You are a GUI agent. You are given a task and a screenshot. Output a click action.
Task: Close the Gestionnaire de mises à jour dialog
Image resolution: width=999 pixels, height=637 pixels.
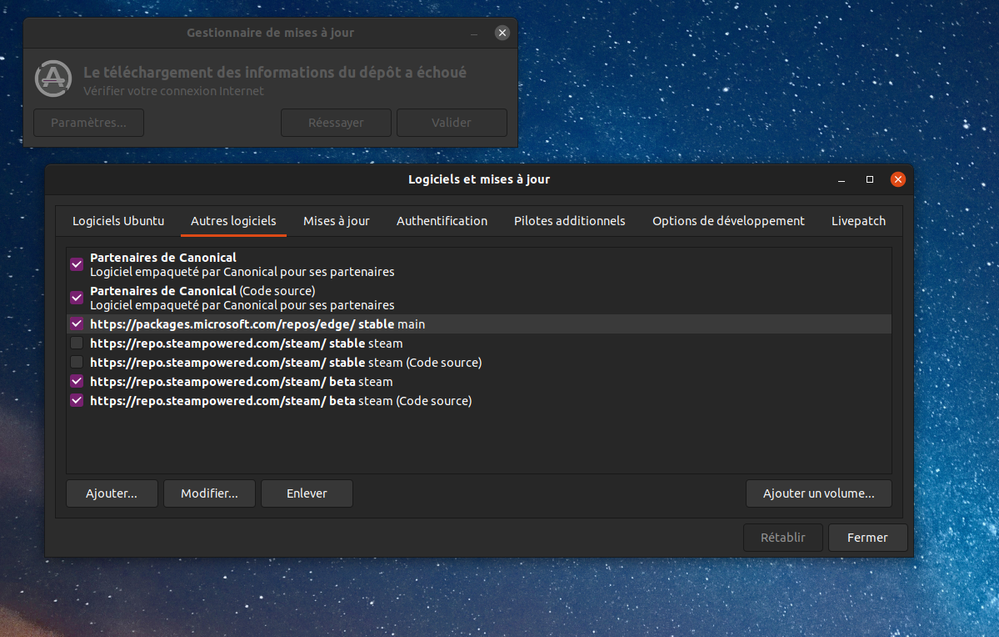point(502,32)
